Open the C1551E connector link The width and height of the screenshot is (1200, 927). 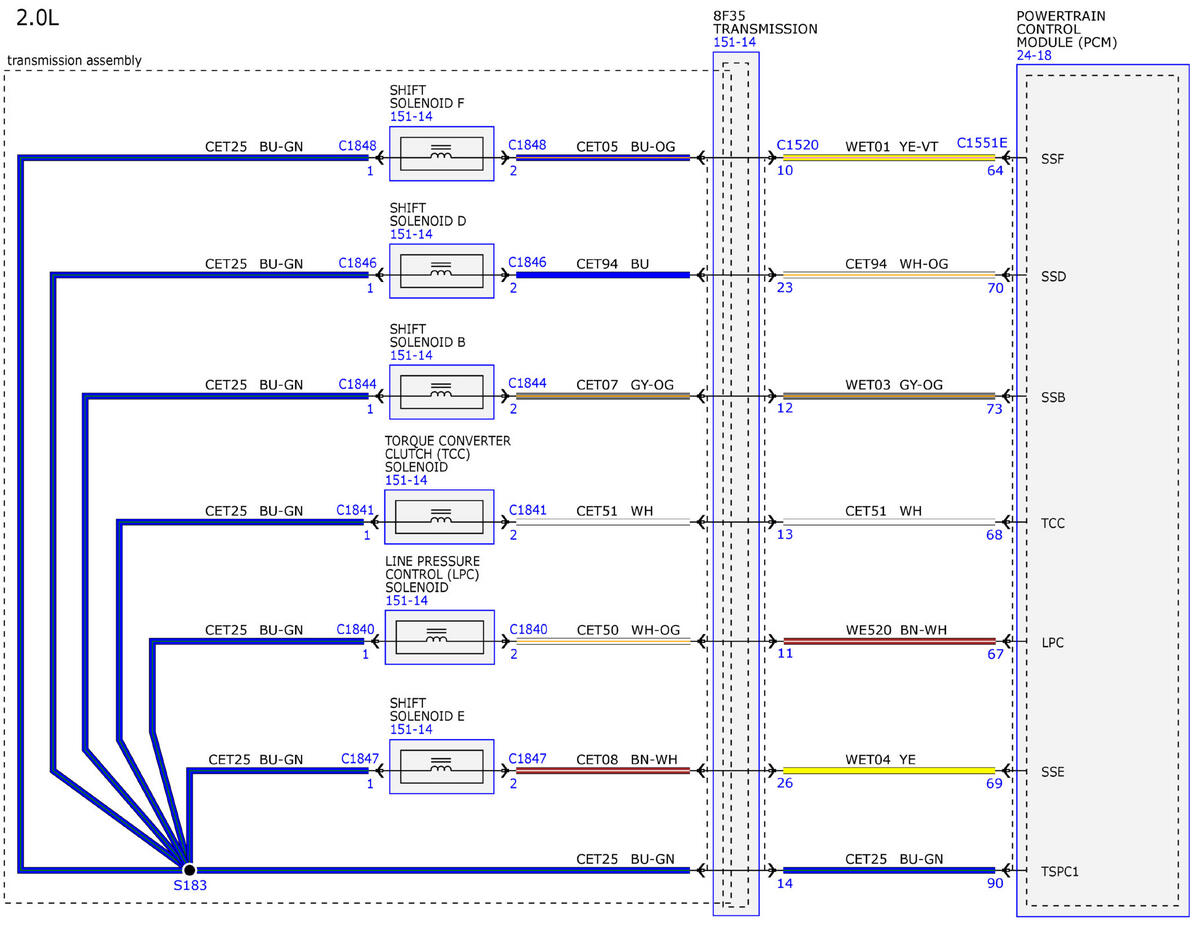tap(982, 143)
